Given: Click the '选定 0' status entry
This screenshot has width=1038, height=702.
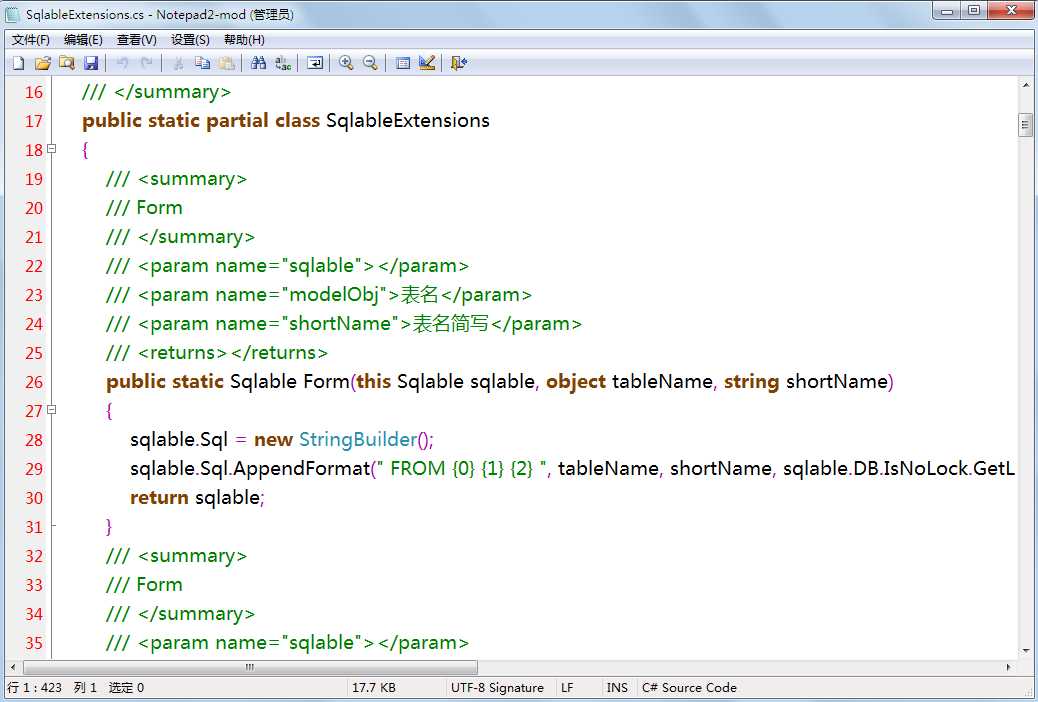Looking at the screenshot, I should (x=126, y=687).
